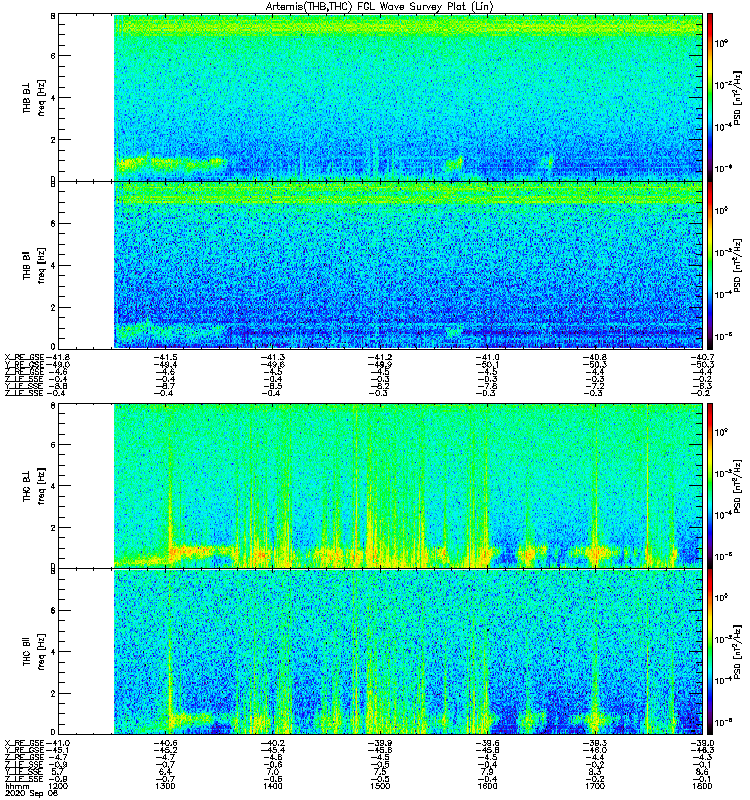The image size is (750, 800).
Task: Click the 'THC B∥ freq [Hz]' axis label
Action: 34,652
